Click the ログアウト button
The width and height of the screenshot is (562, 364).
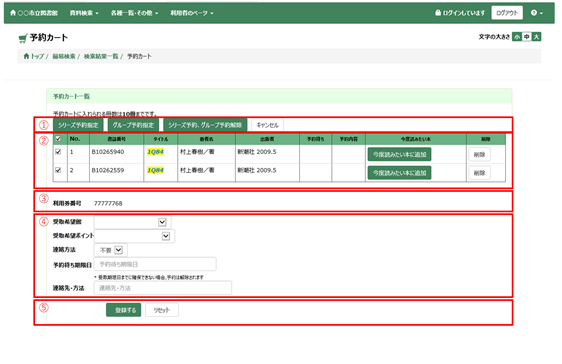click(507, 13)
